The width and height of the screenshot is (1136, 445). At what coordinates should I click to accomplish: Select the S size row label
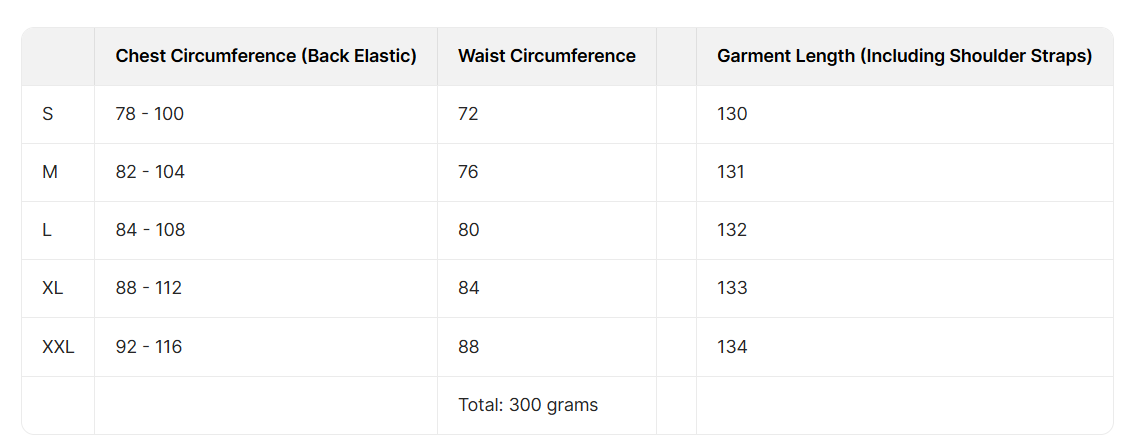[x=48, y=114]
